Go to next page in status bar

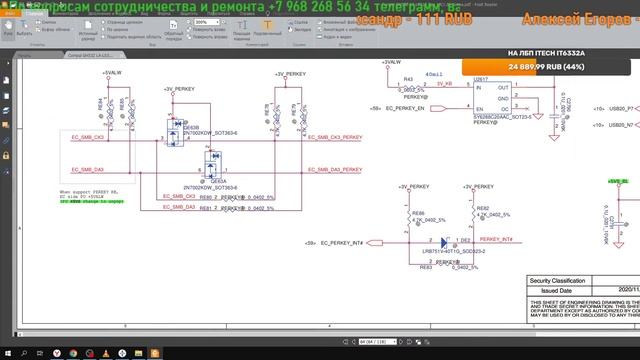coord(401,342)
